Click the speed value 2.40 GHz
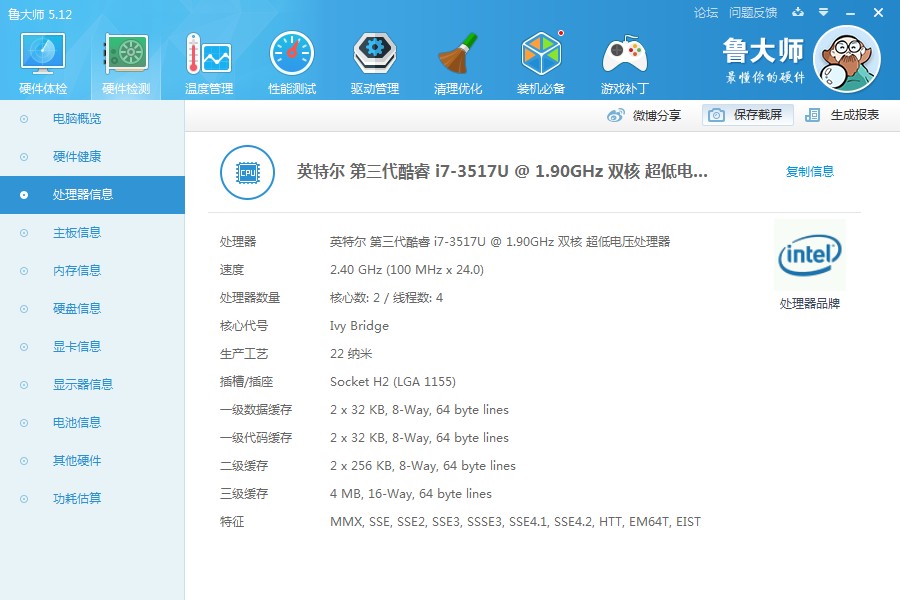The image size is (900, 600). pos(407,270)
